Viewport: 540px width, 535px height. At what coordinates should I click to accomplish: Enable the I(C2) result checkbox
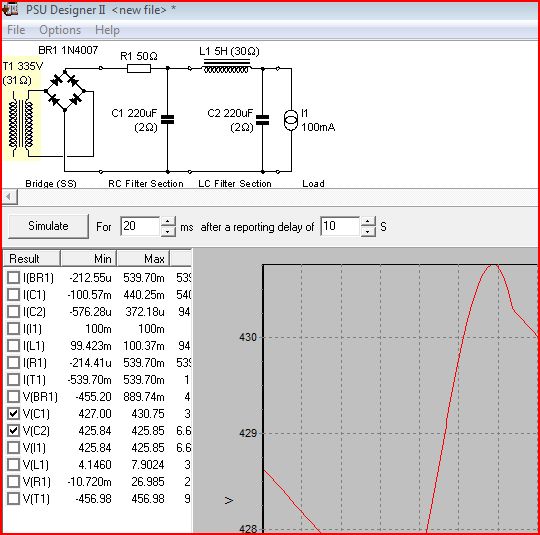click(13, 311)
